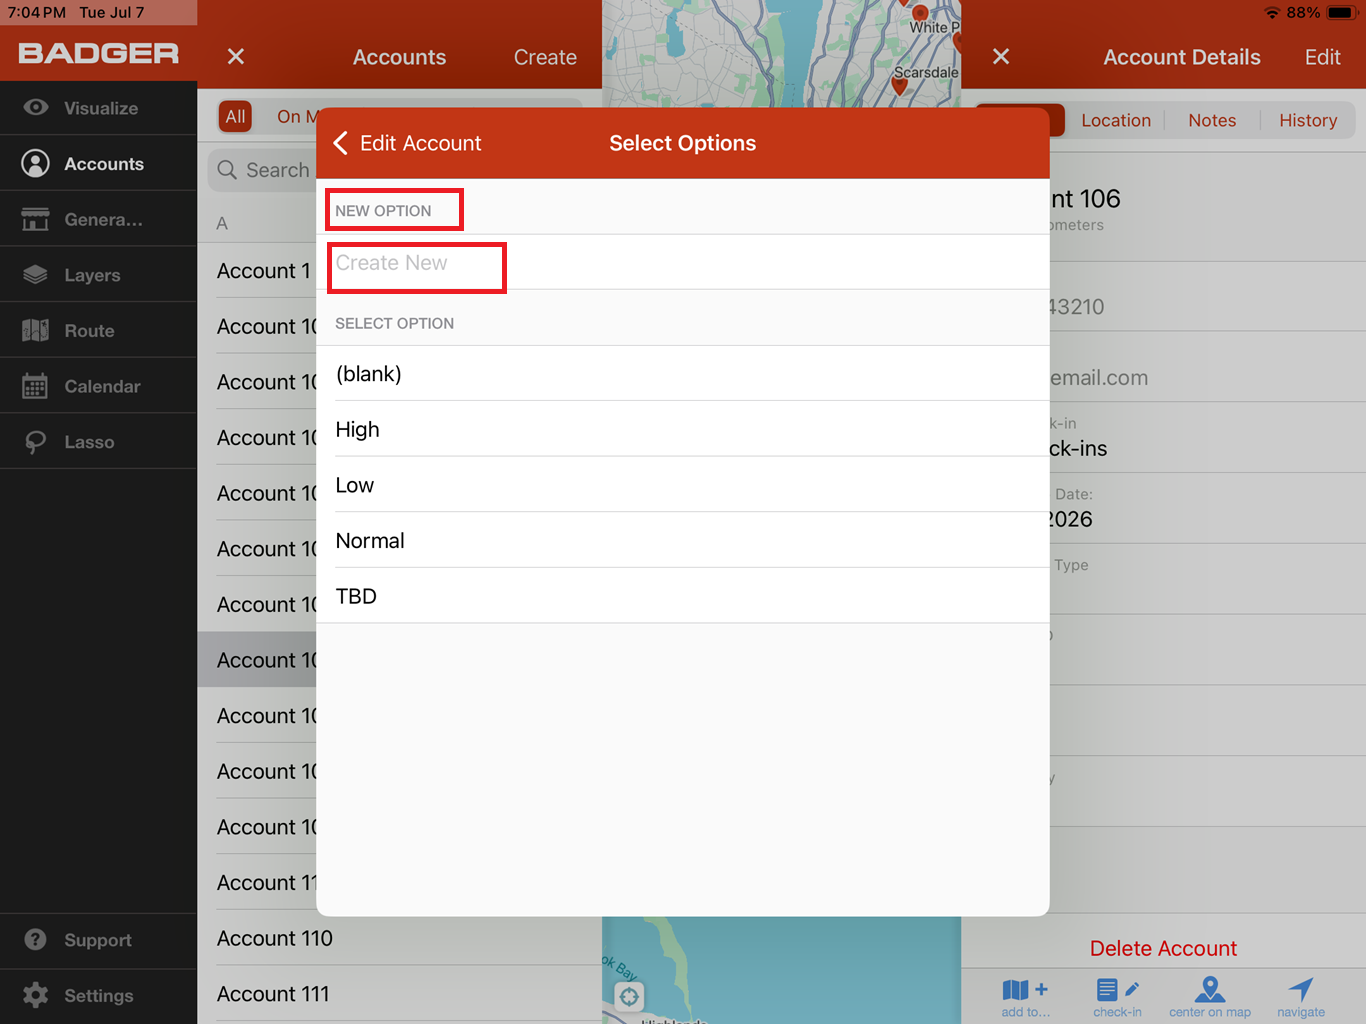Click Edit in Account Details header
Screen dimensions: 1366x1024
click(x=1322, y=57)
